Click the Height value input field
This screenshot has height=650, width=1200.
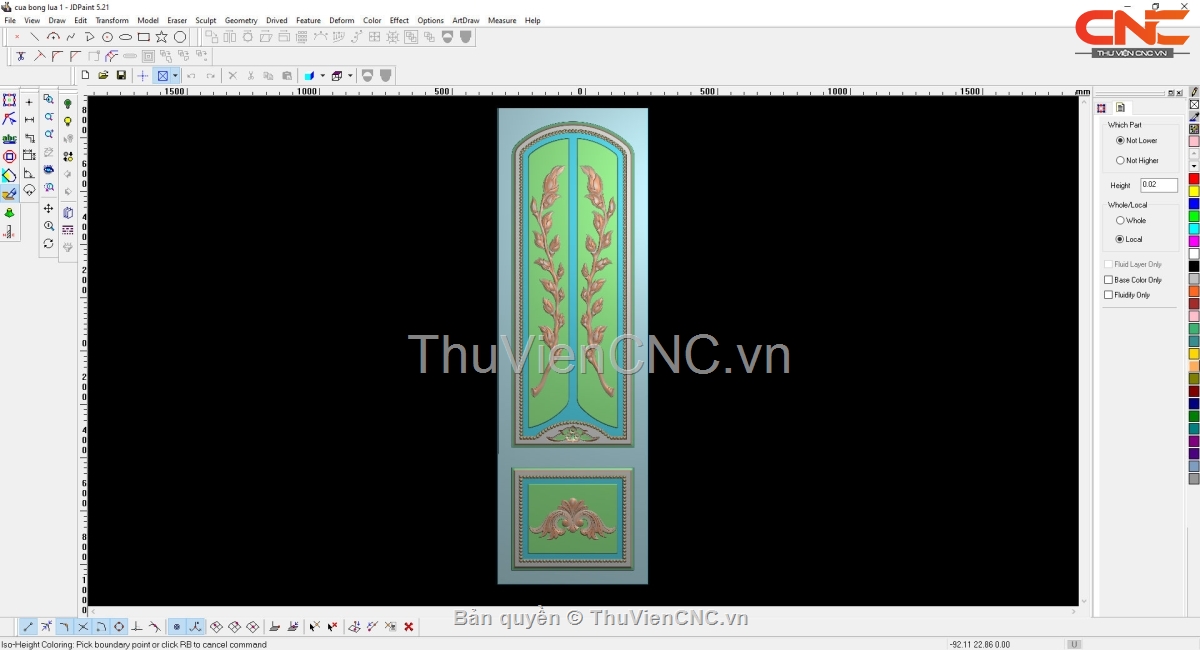[x=1159, y=185]
